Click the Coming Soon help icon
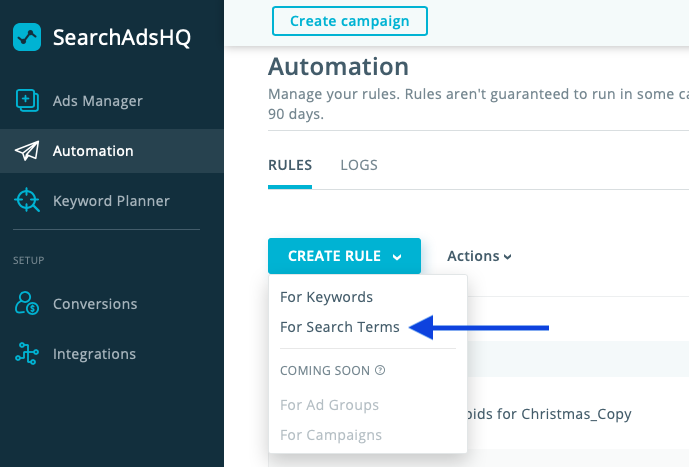689x467 pixels. (380, 370)
